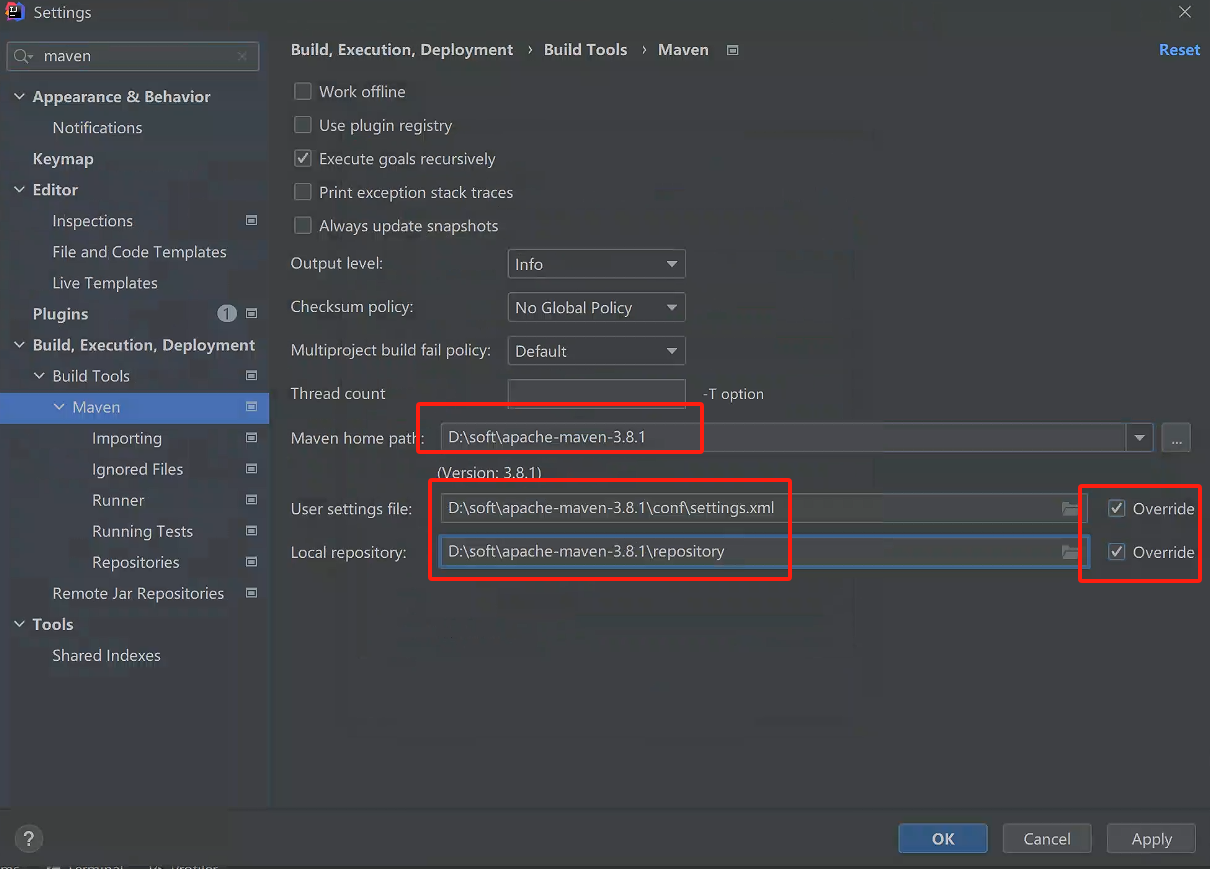
Task: Click project settings icon beside Running Tests
Action: coord(251,531)
